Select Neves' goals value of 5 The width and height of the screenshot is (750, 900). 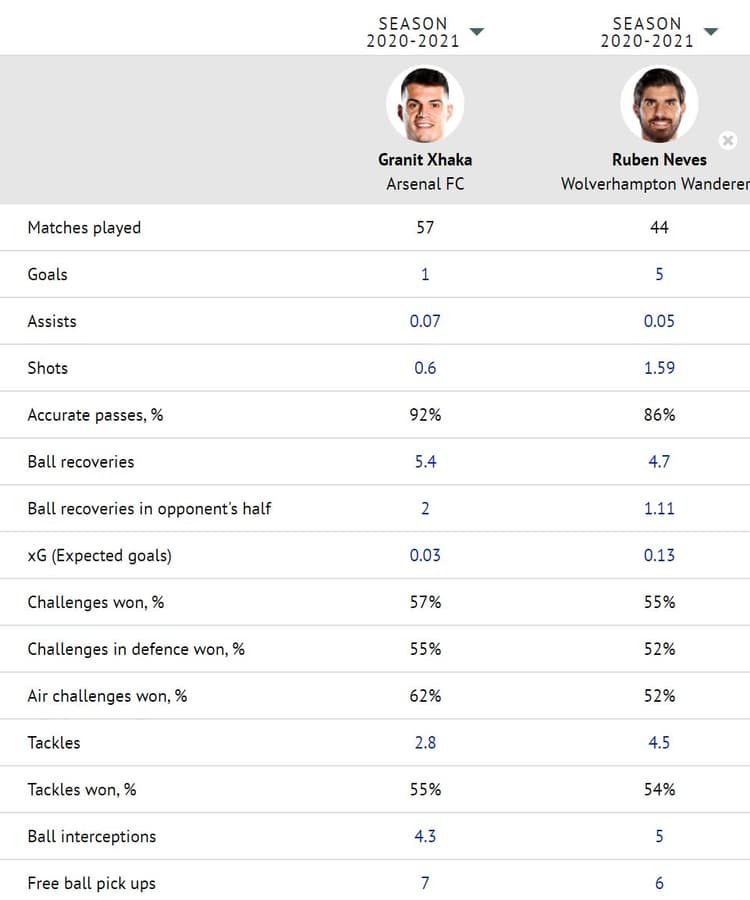659,274
